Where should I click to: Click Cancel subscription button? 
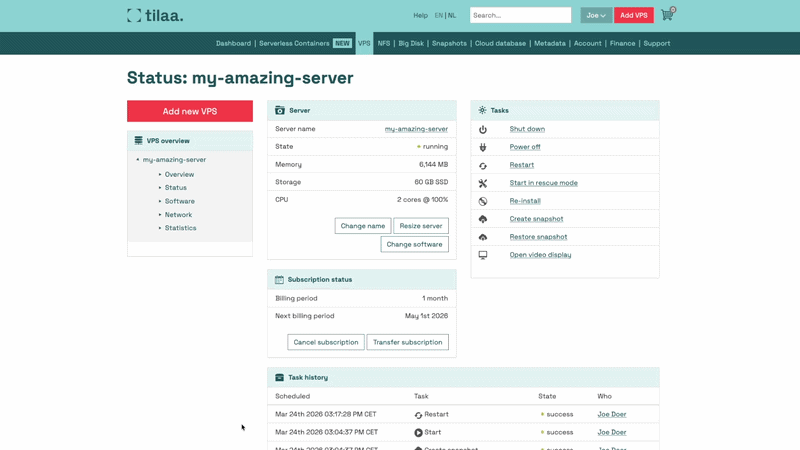coord(326,342)
